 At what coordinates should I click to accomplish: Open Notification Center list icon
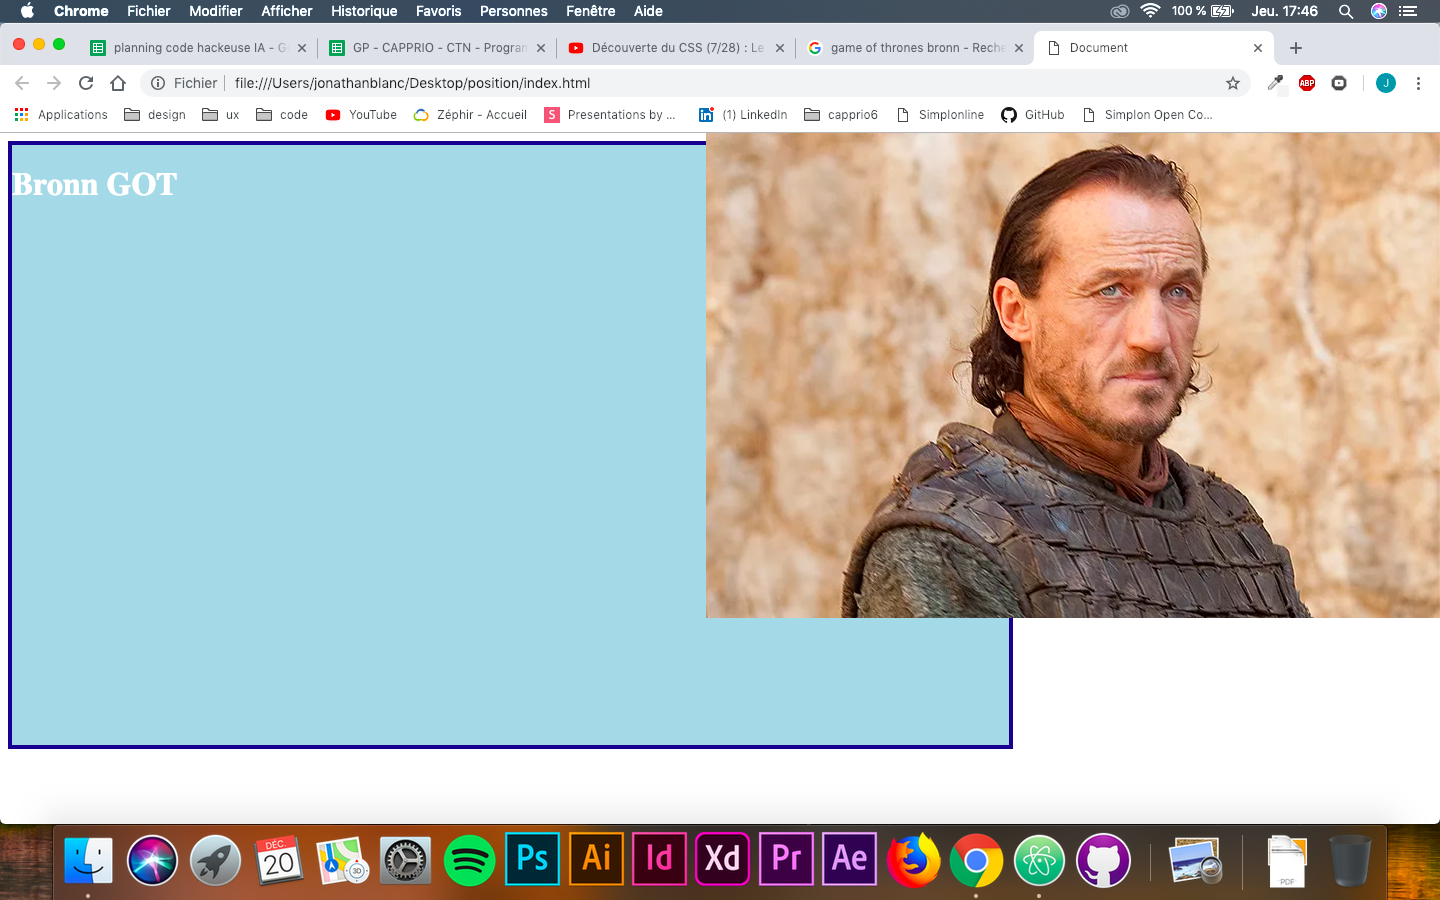pos(1409,11)
